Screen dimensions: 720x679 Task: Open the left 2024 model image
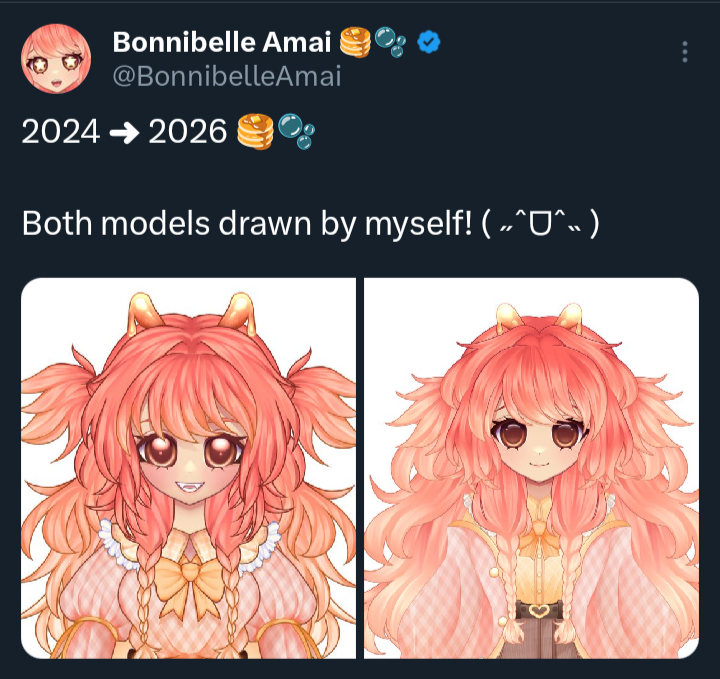click(x=188, y=468)
